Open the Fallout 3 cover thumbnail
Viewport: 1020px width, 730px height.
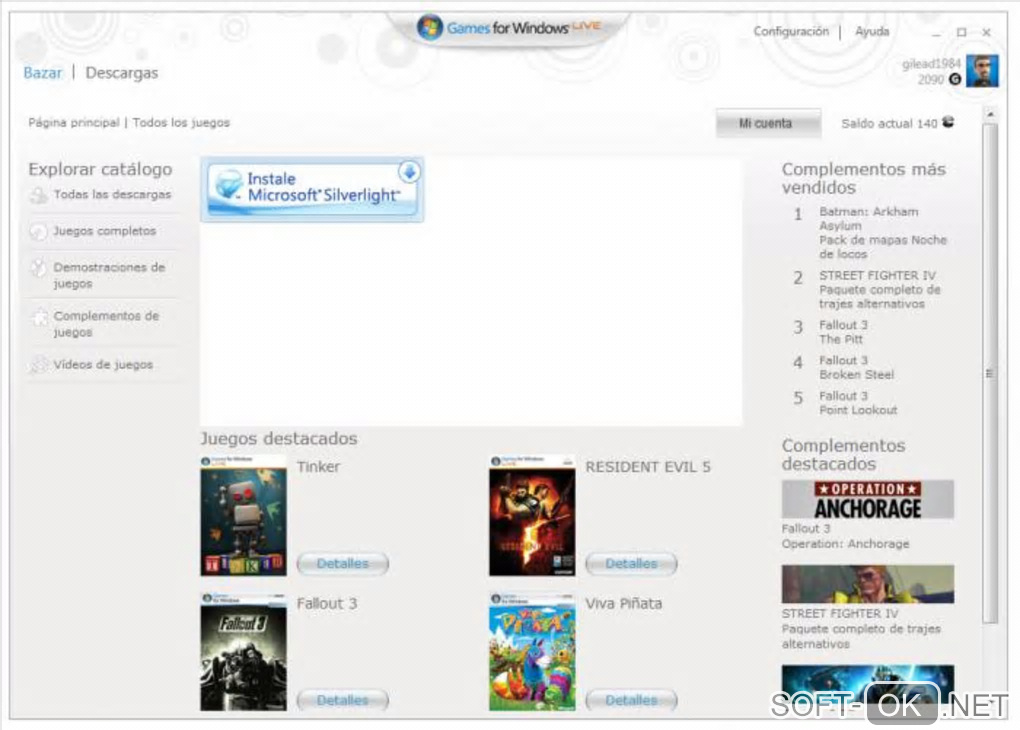(243, 651)
